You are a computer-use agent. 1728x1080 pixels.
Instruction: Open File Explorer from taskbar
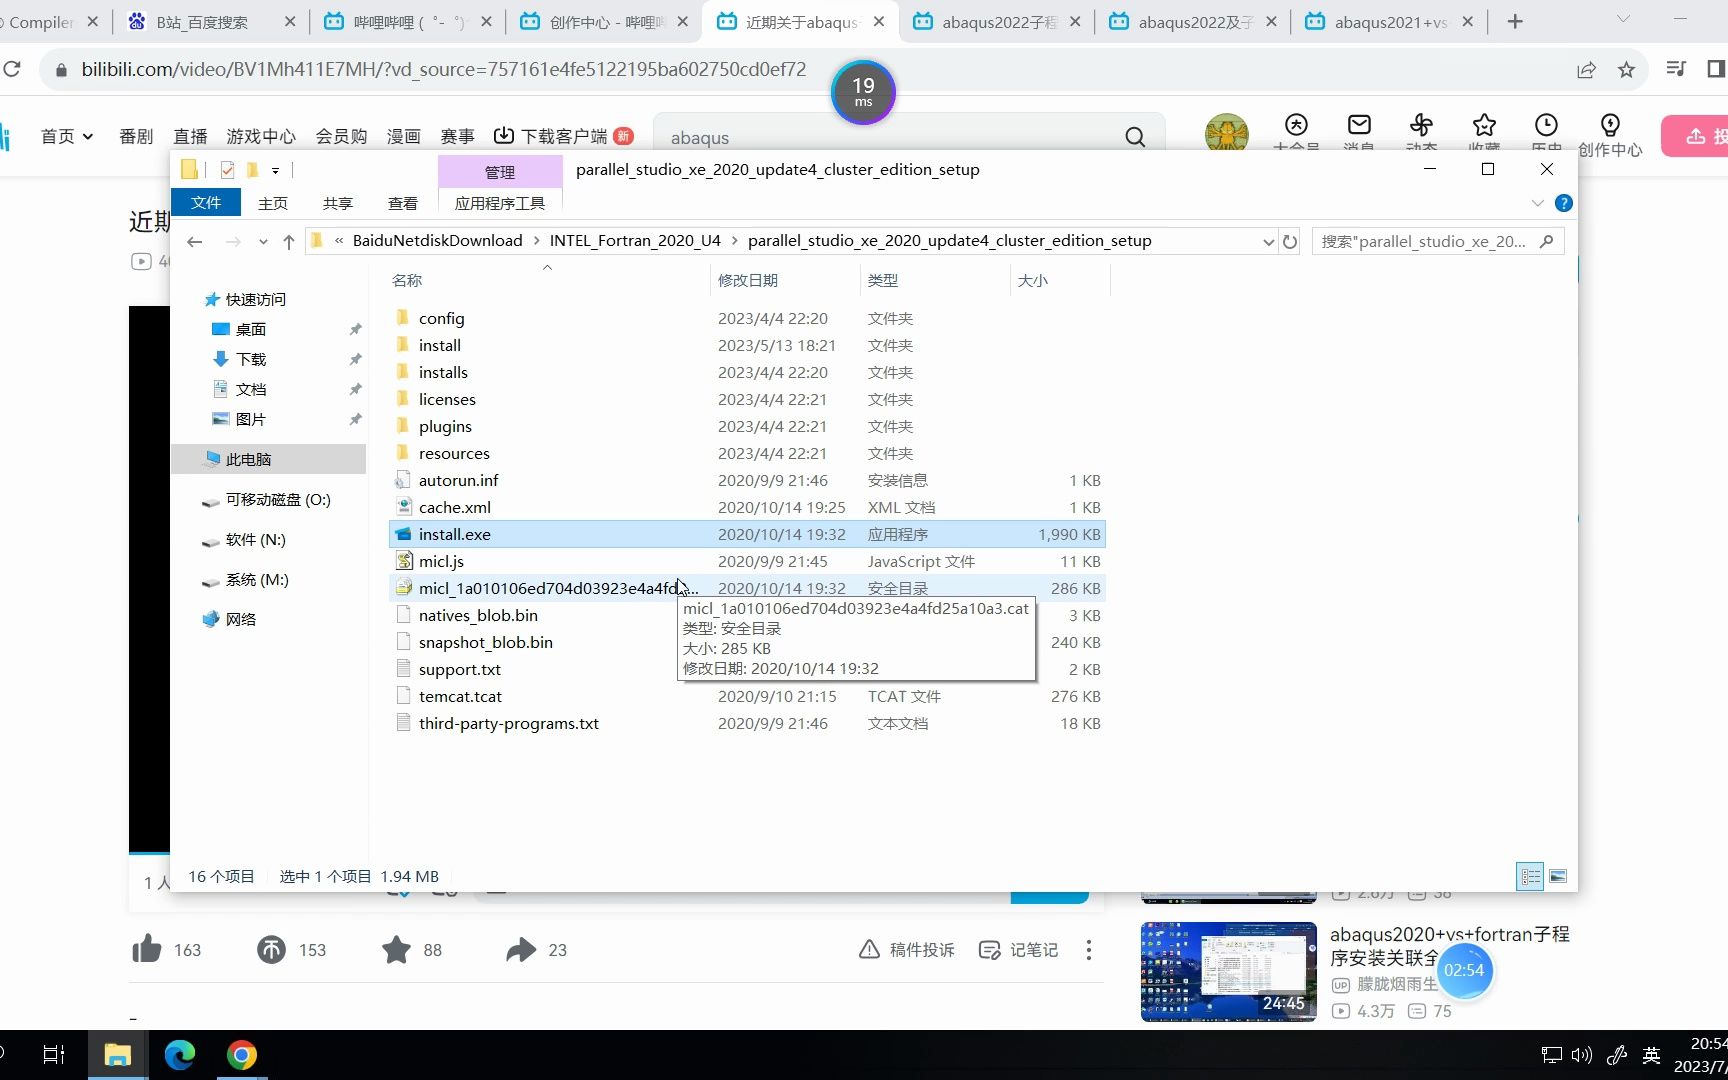pyautogui.click(x=118, y=1055)
